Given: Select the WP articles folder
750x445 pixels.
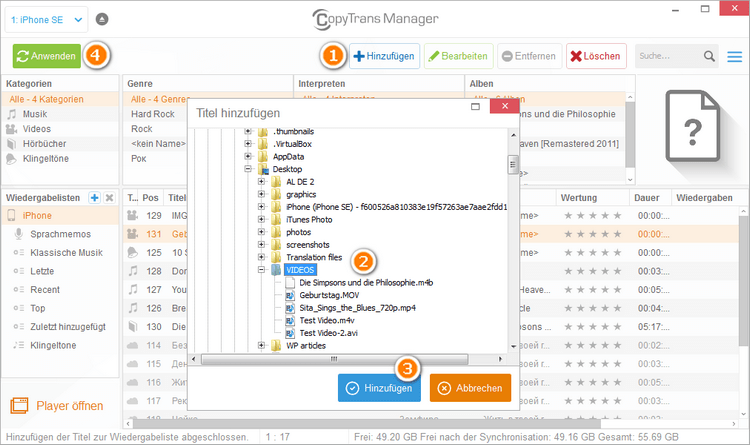Looking at the screenshot, I should (x=306, y=345).
